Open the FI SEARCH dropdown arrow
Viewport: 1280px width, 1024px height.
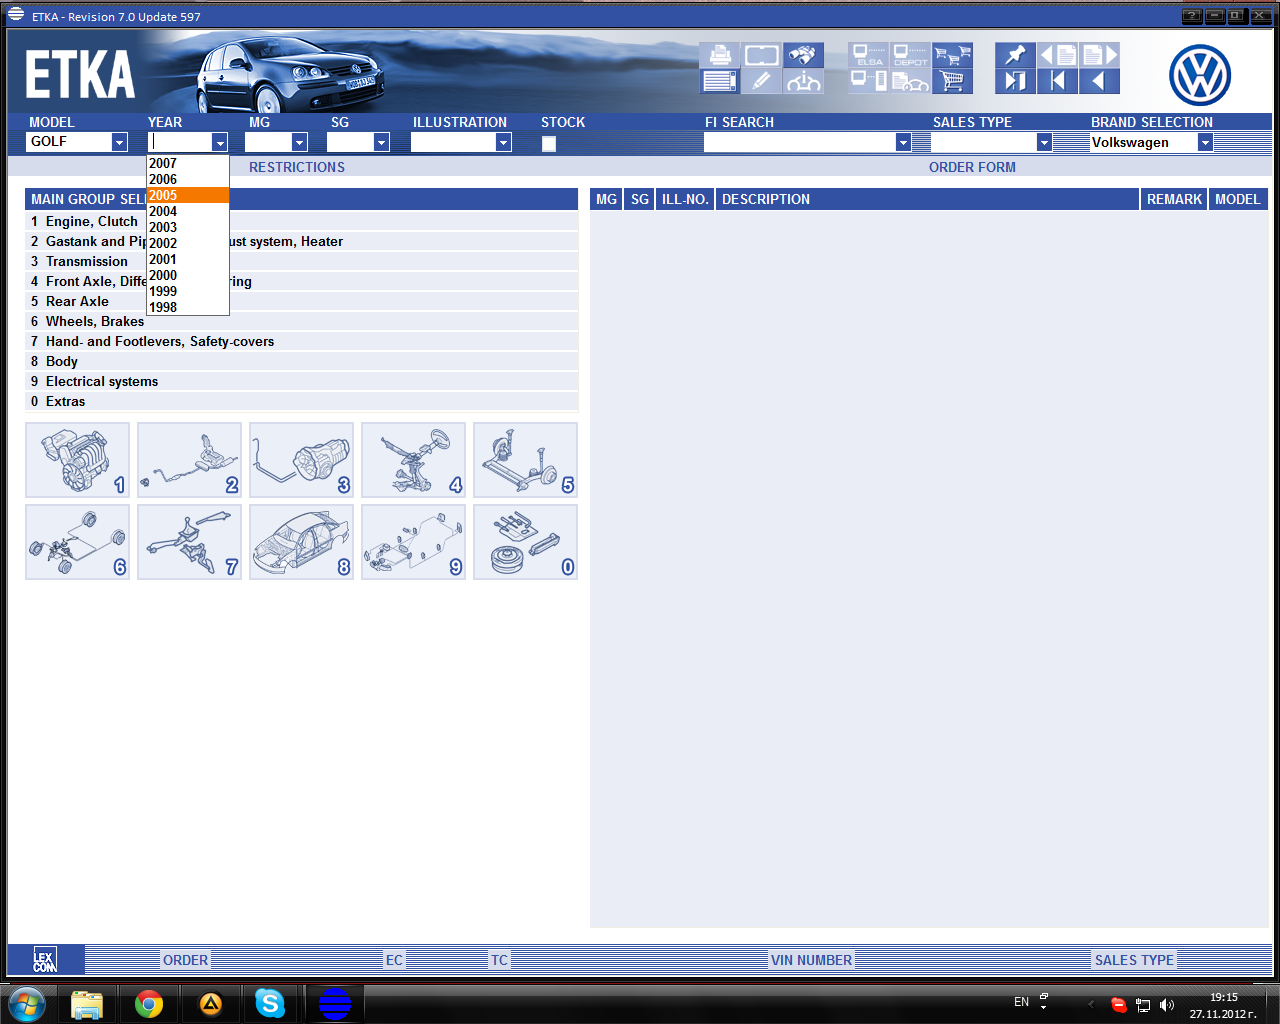[903, 143]
